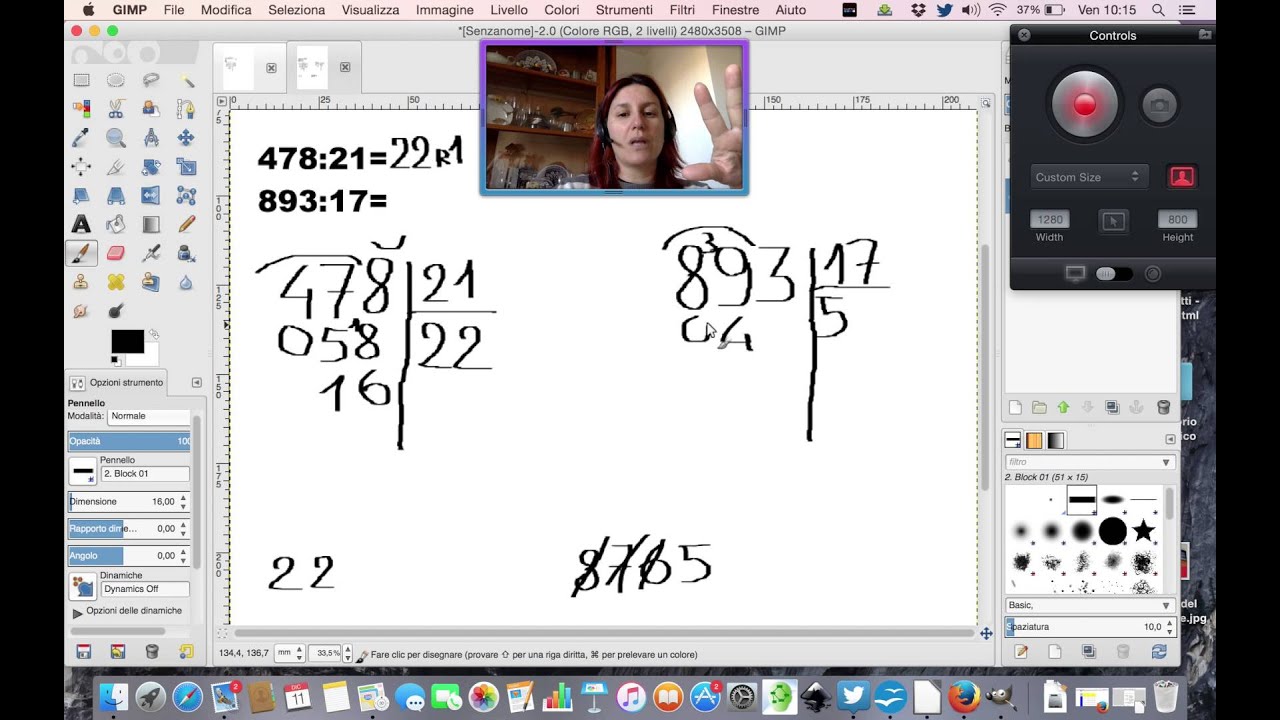Toggle the webcam overlay button in Controls
The width and height of the screenshot is (1280, 720).
coord(1181,177)
